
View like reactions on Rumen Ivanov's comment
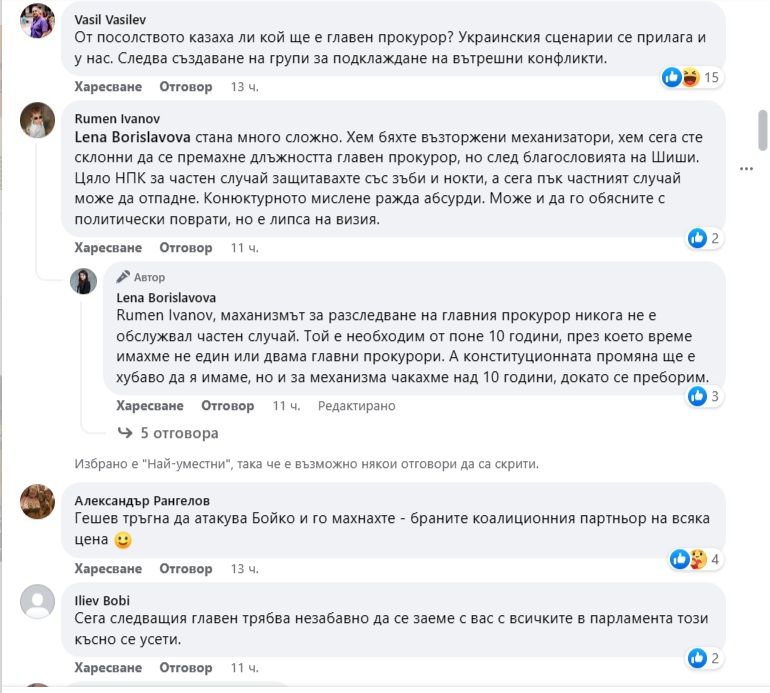(x=703, y=238)
